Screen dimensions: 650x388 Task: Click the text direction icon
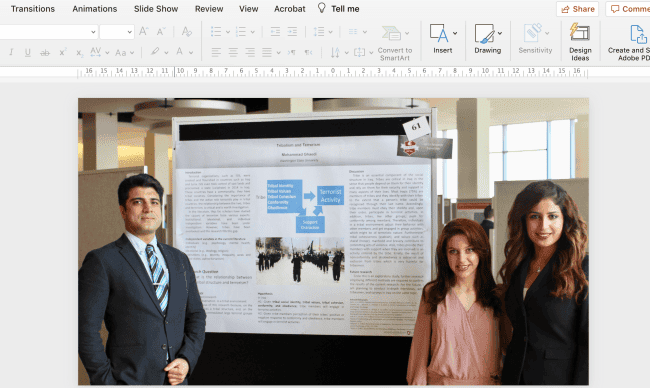pos(335,52)
